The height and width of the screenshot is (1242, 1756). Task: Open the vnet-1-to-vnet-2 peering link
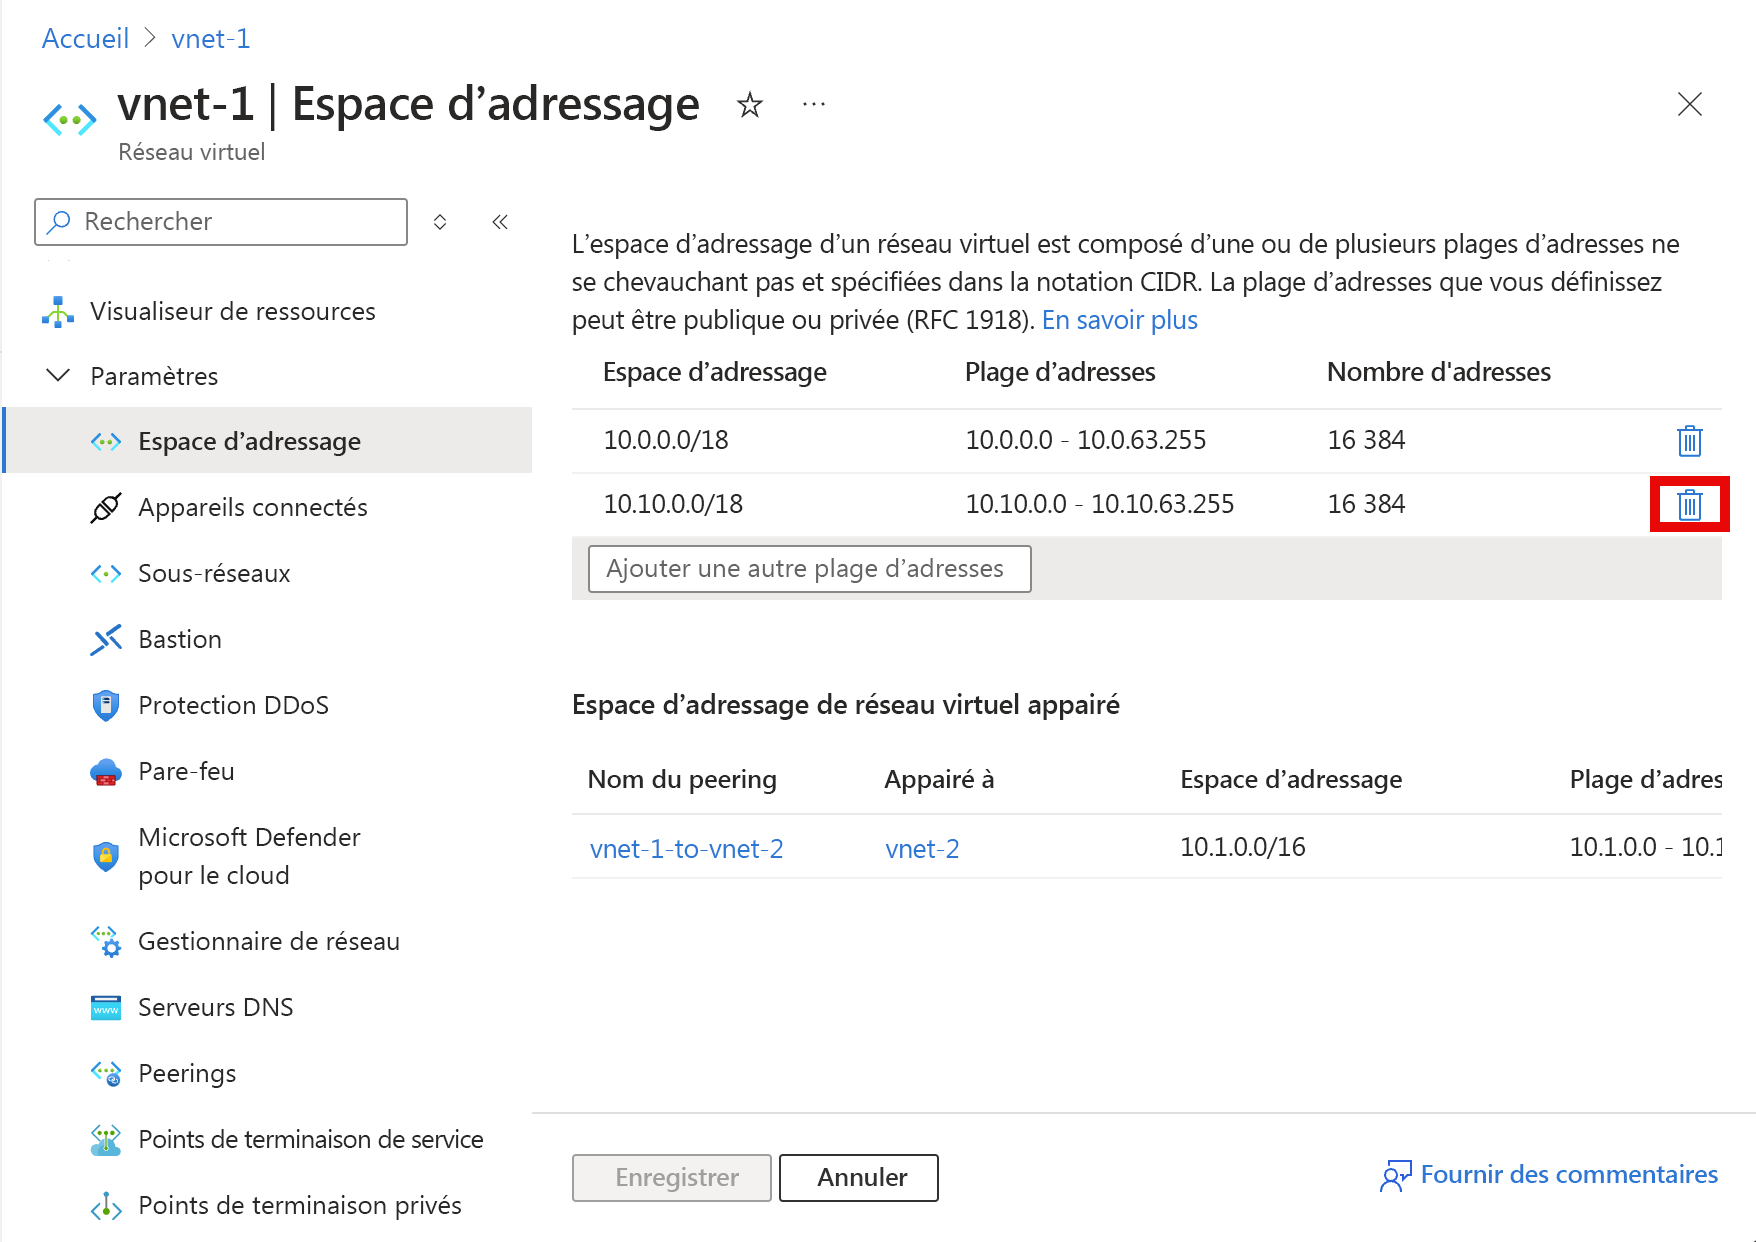point(686,849)
